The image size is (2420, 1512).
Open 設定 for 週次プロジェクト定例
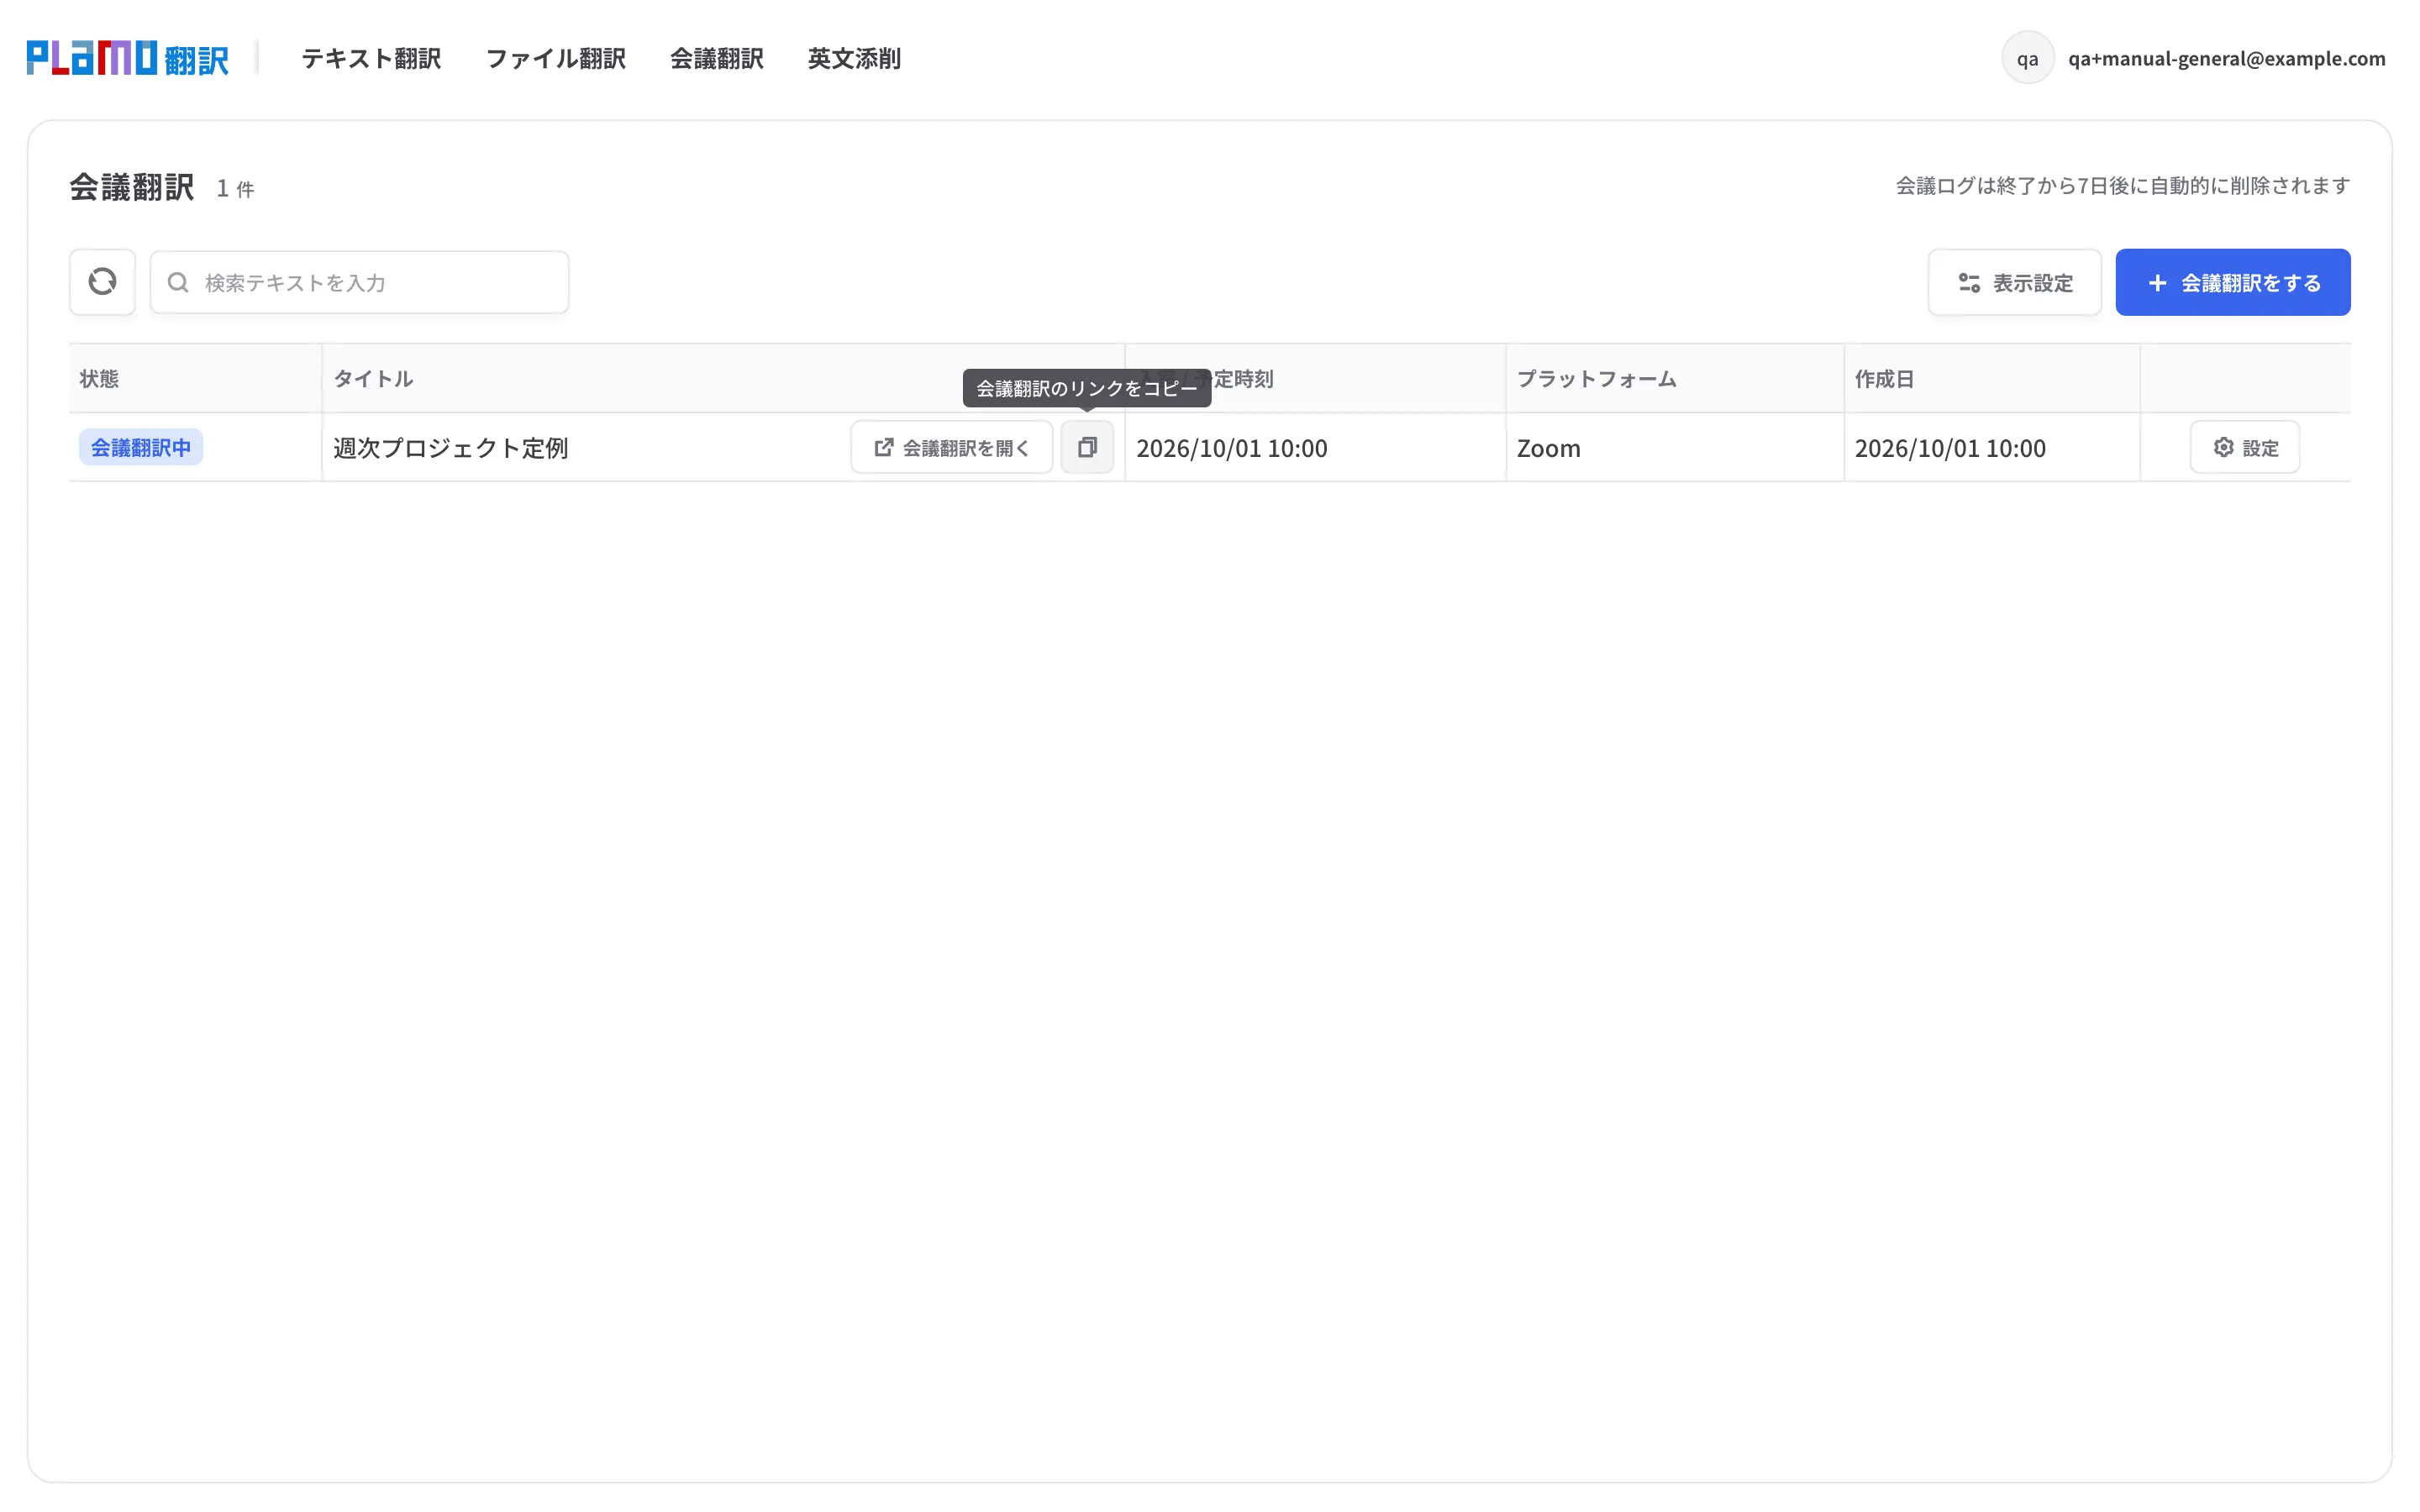pyautogui.click(x=2244, y=447)
